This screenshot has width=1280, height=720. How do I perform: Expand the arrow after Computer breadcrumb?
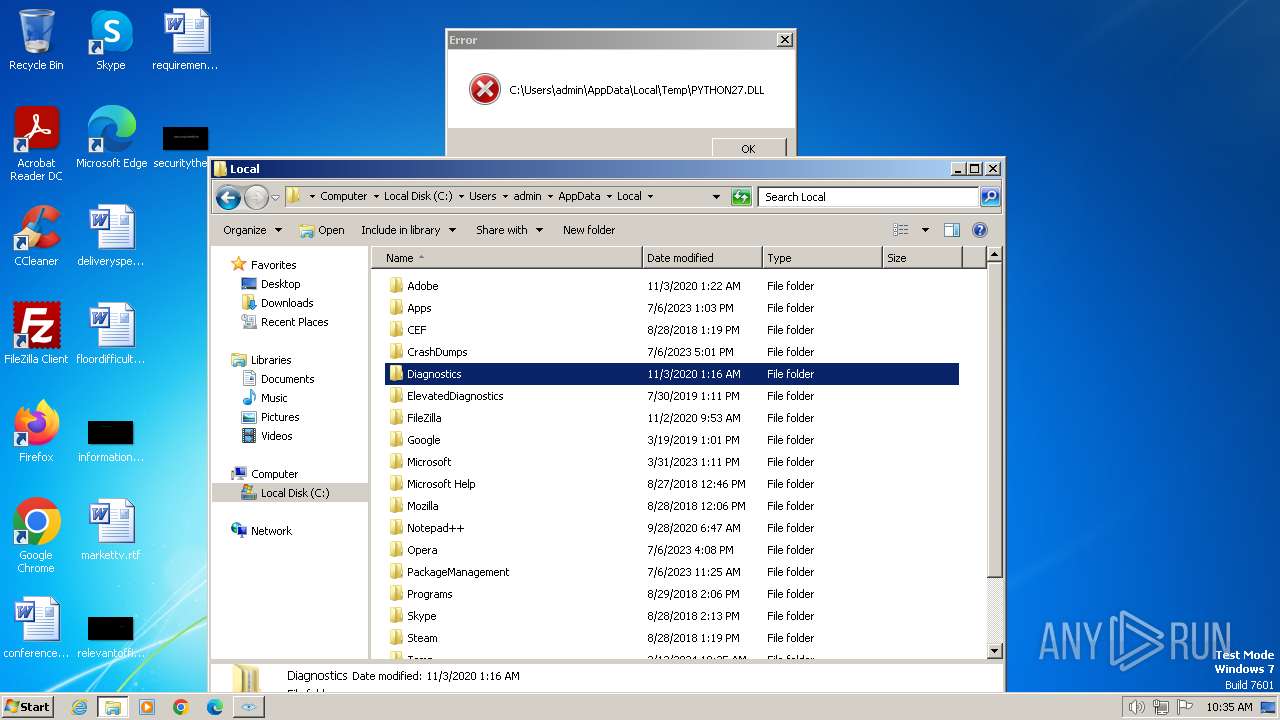tap(375, 196)
